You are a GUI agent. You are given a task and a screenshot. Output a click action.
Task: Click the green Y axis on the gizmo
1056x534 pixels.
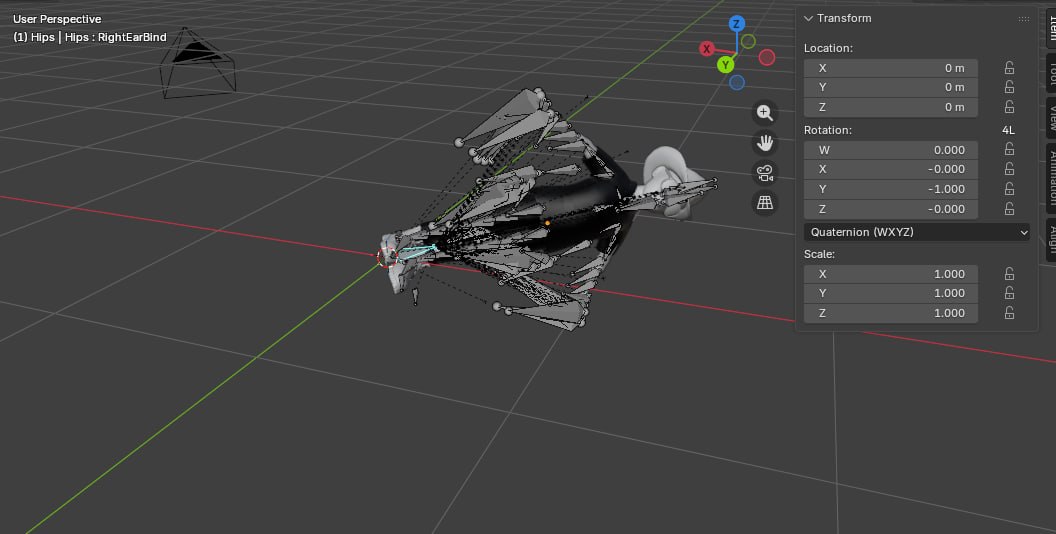(725, 65)
